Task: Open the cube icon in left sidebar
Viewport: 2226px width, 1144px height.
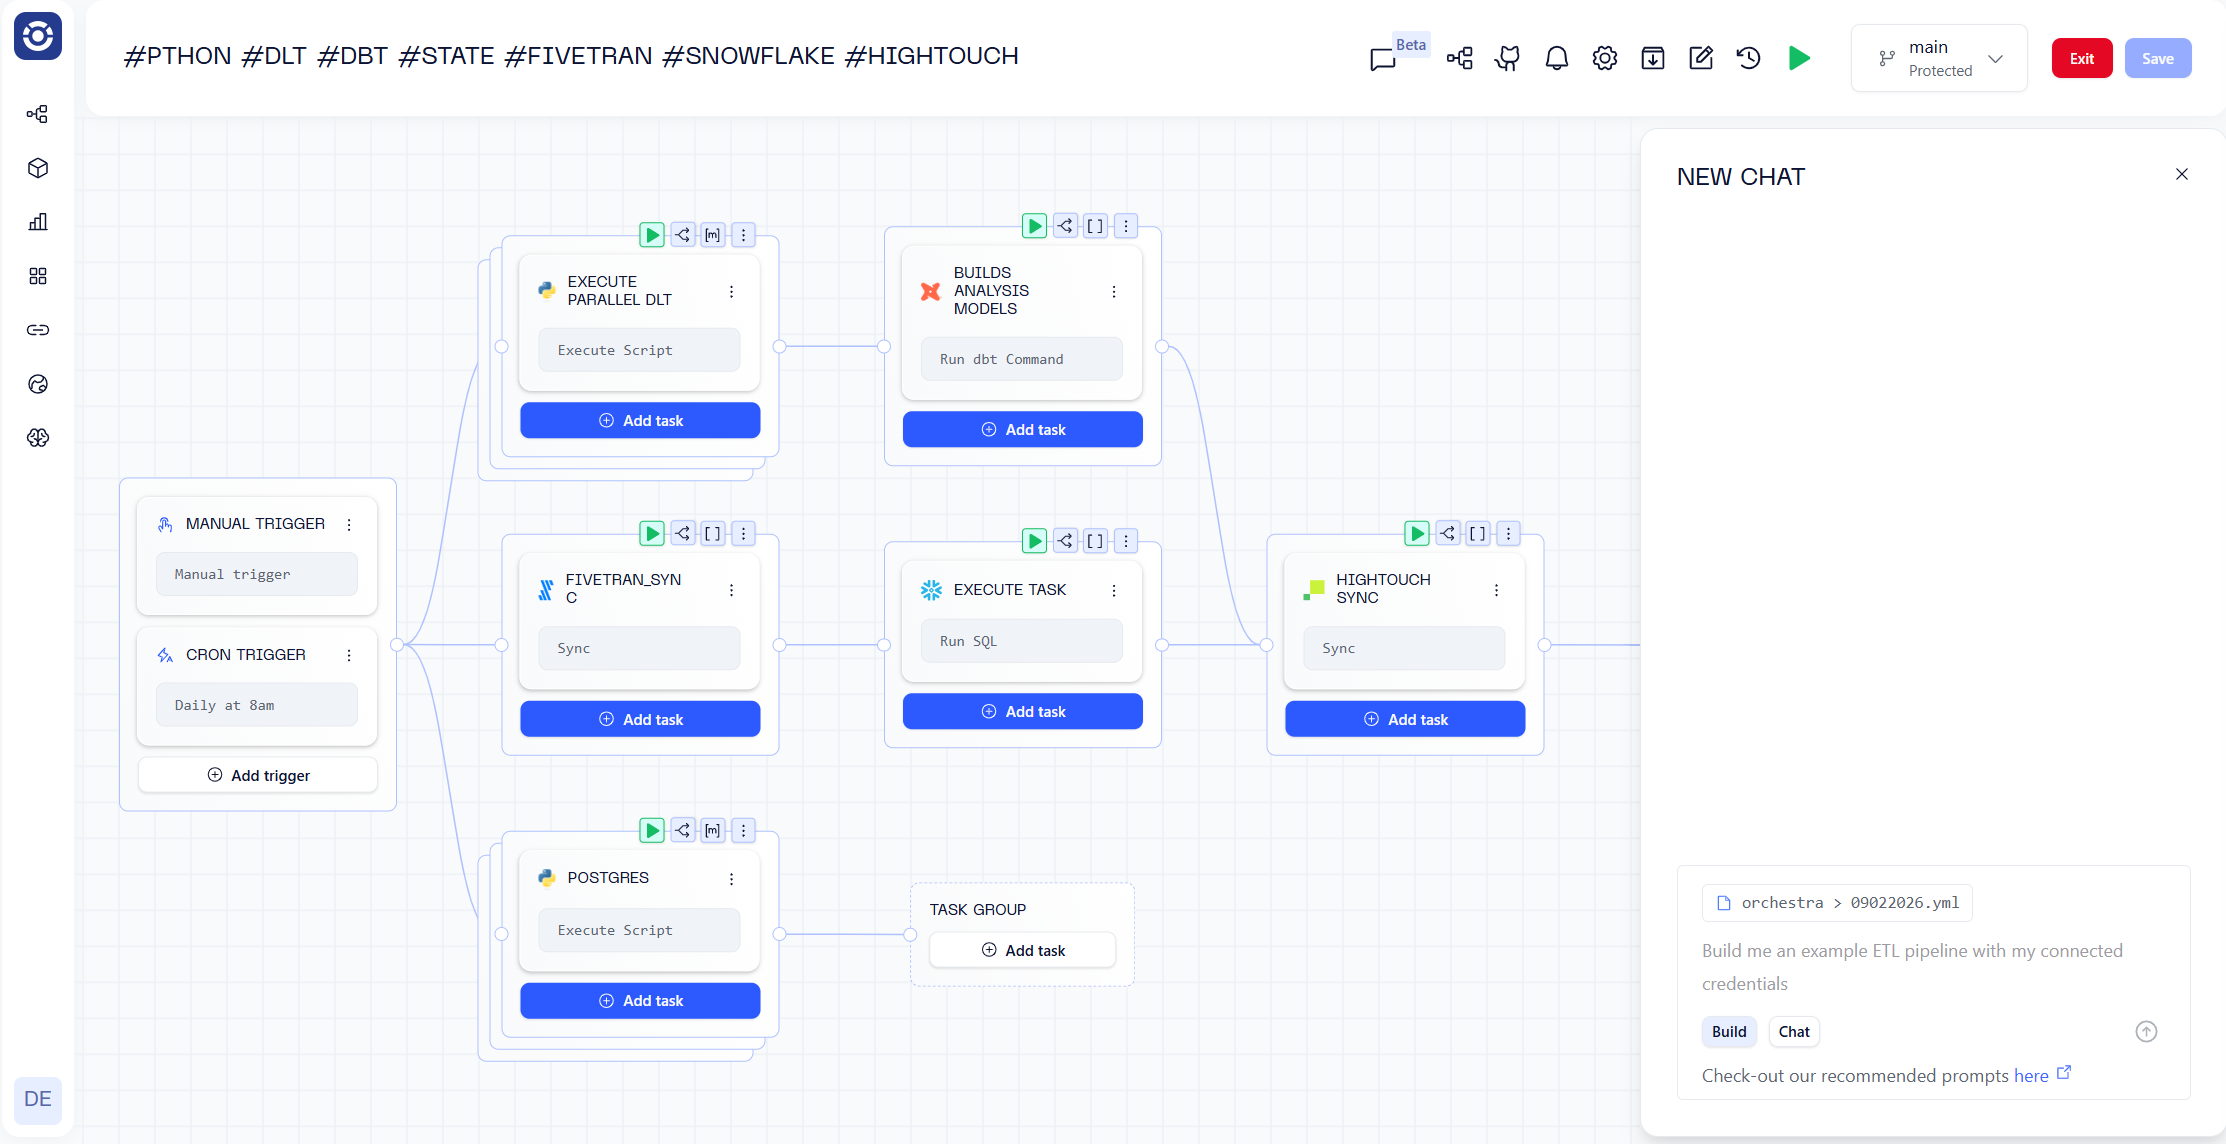Action: point(38,168)
